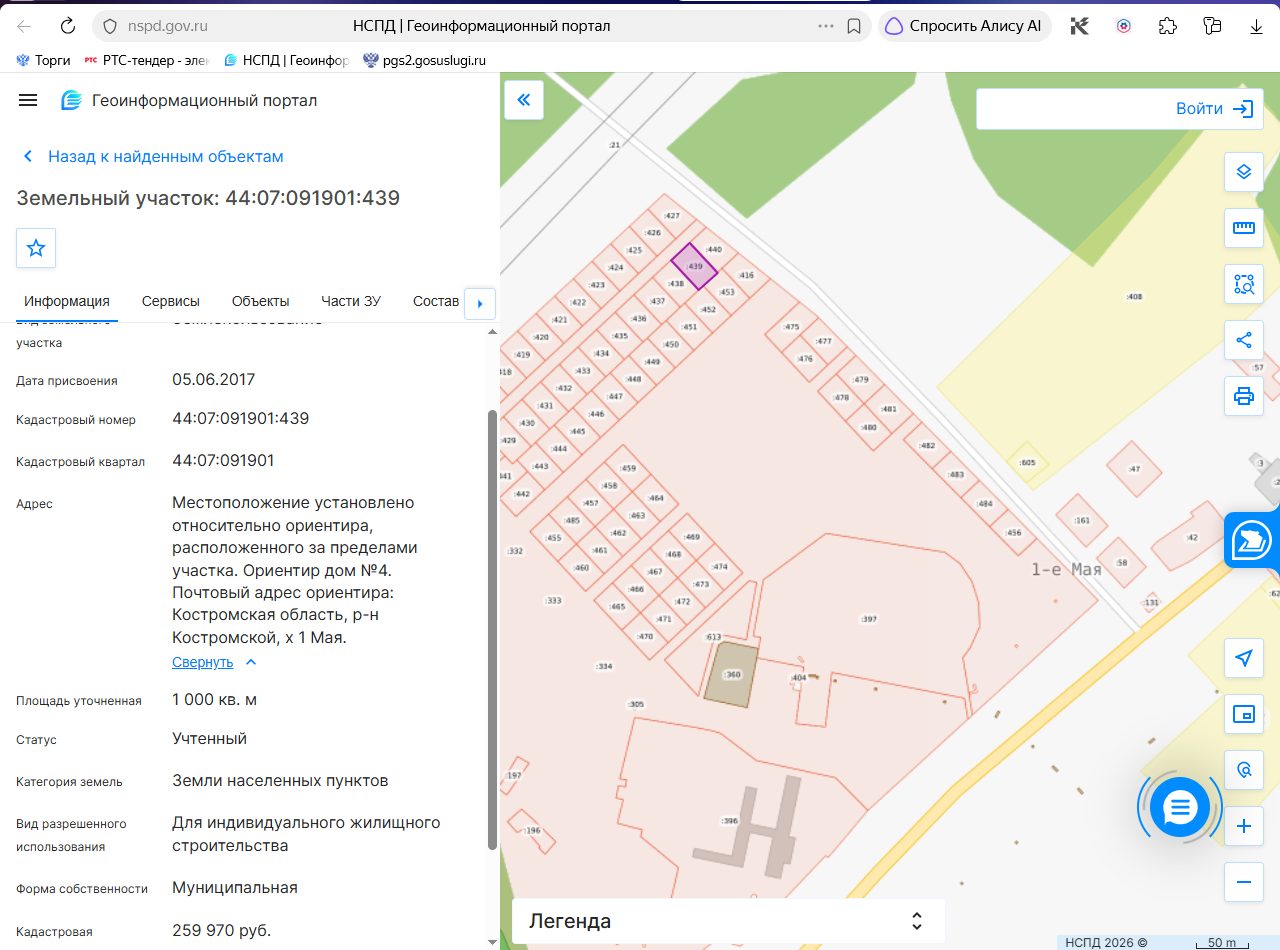Open the Части ЗУ tab
The width and height of the screenshot is (1280, 950).
(351, 301)
